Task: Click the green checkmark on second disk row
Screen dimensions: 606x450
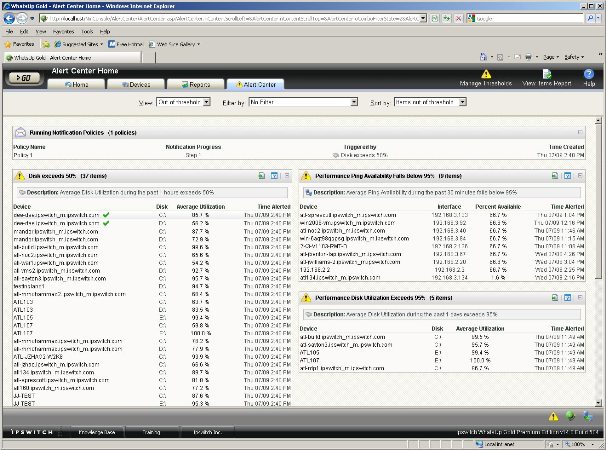Action: coord(106,223)
